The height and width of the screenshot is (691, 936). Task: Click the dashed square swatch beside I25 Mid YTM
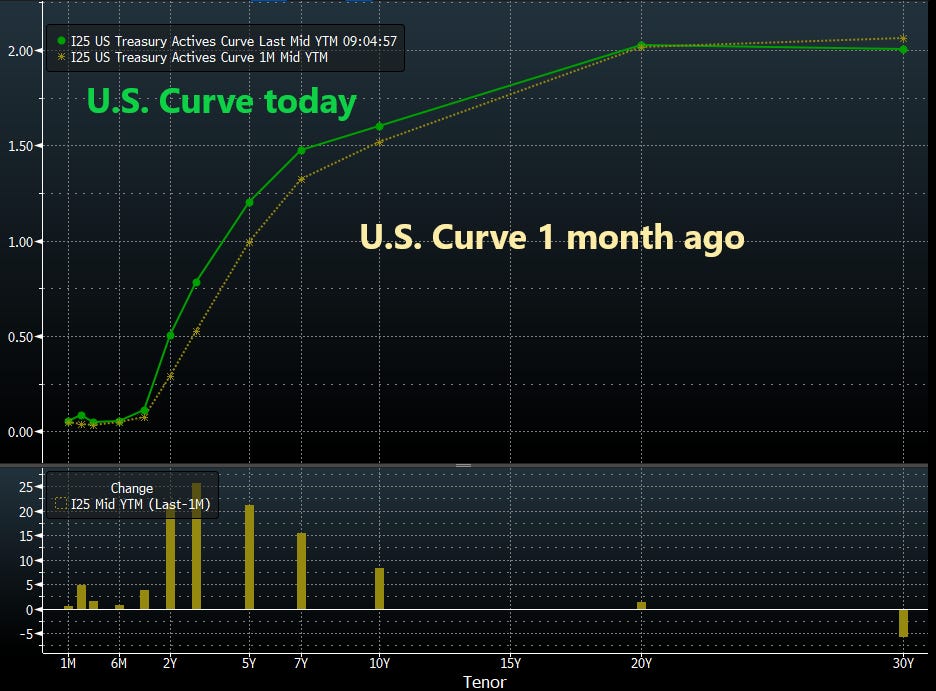[61, 504]
